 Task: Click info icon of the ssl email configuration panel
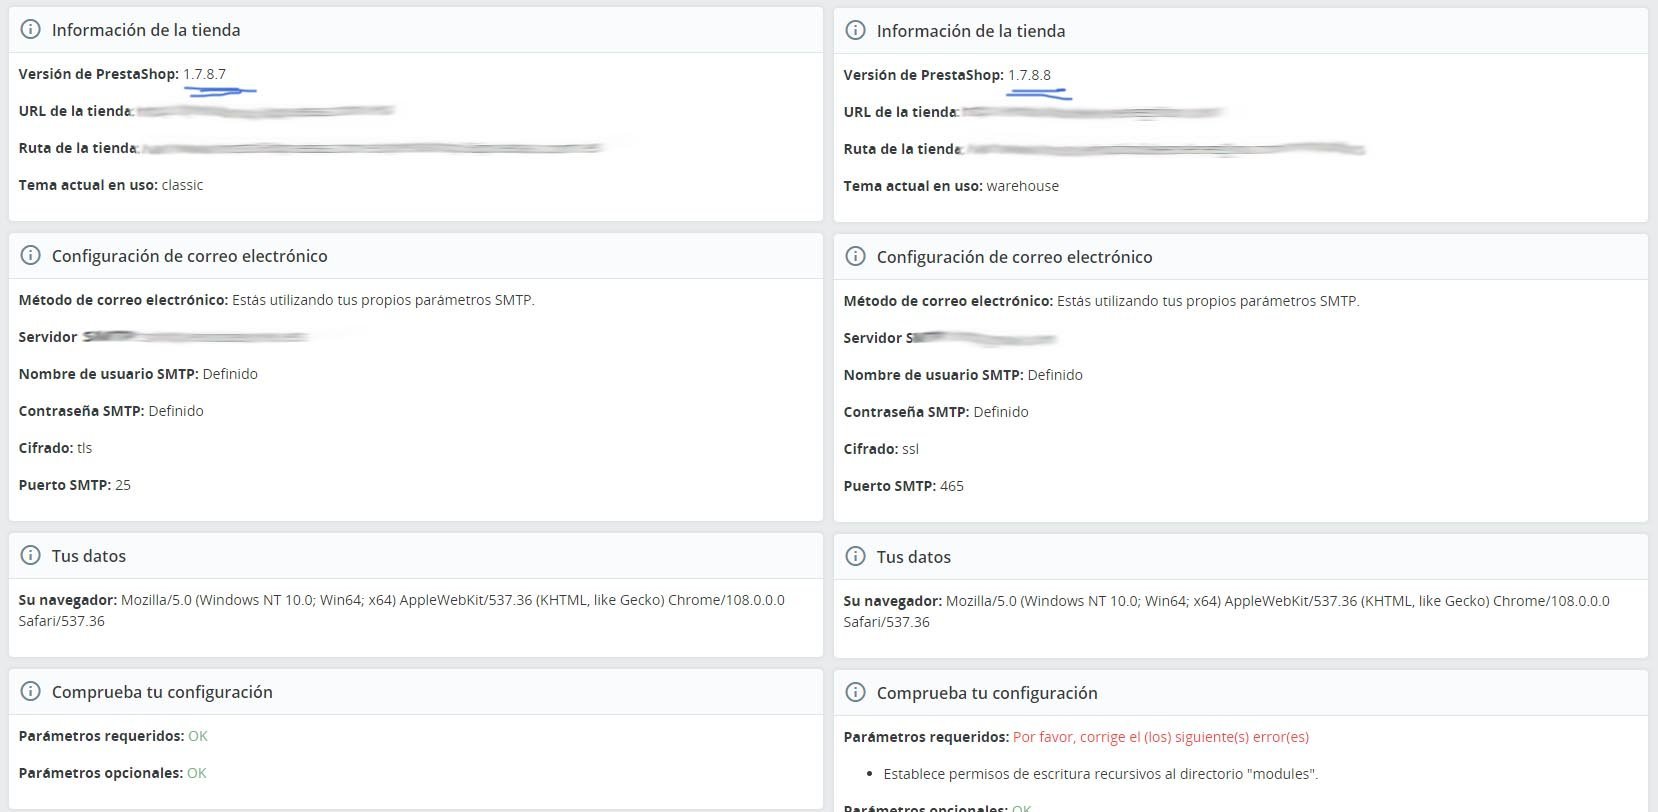click(856, 257)
